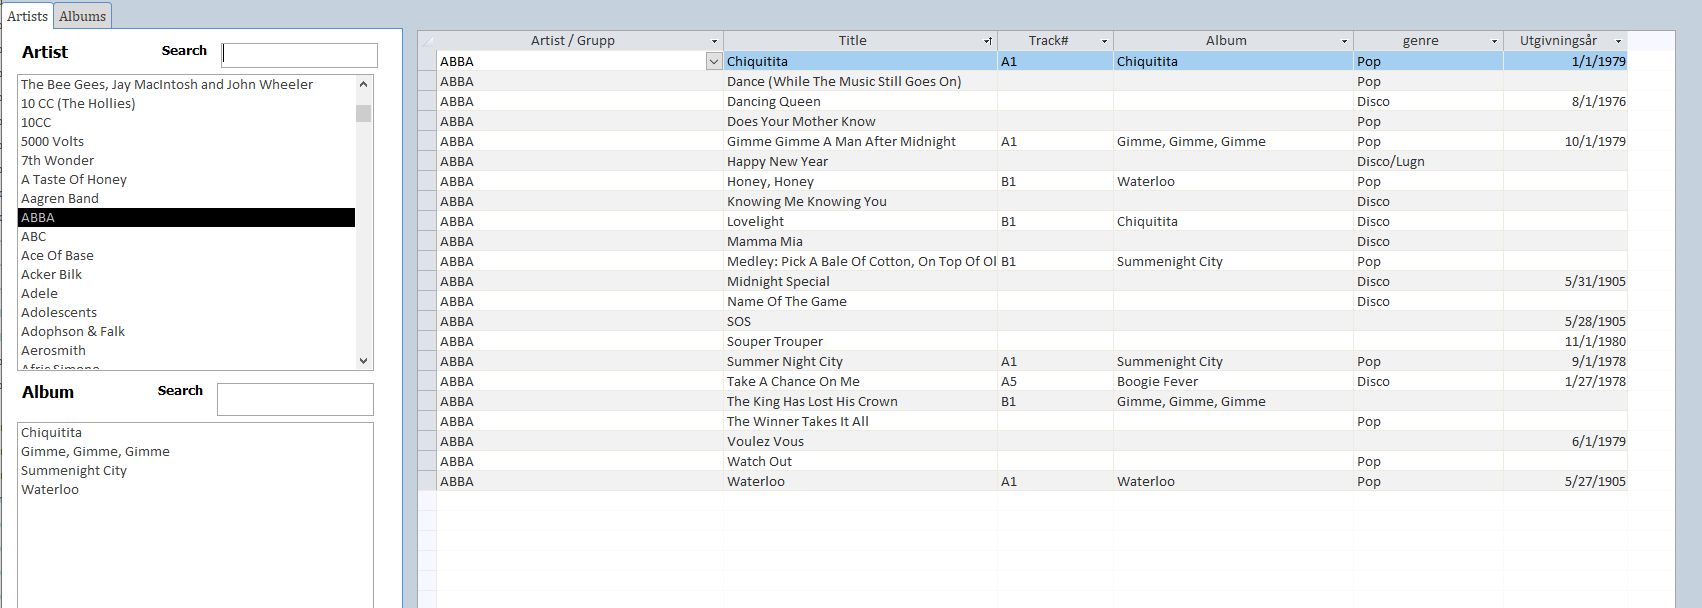Select the 'Watch Out' title cell
The width and height of the screenshot is (1702, 608).
tap(860, 461)
